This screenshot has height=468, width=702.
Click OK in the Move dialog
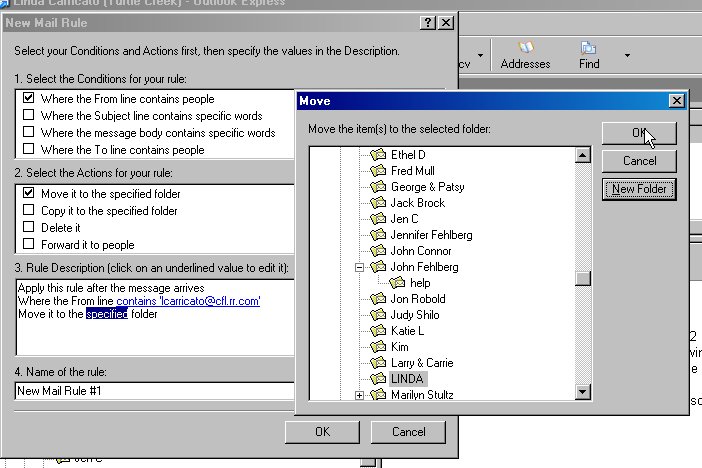[x=639, y=133]
